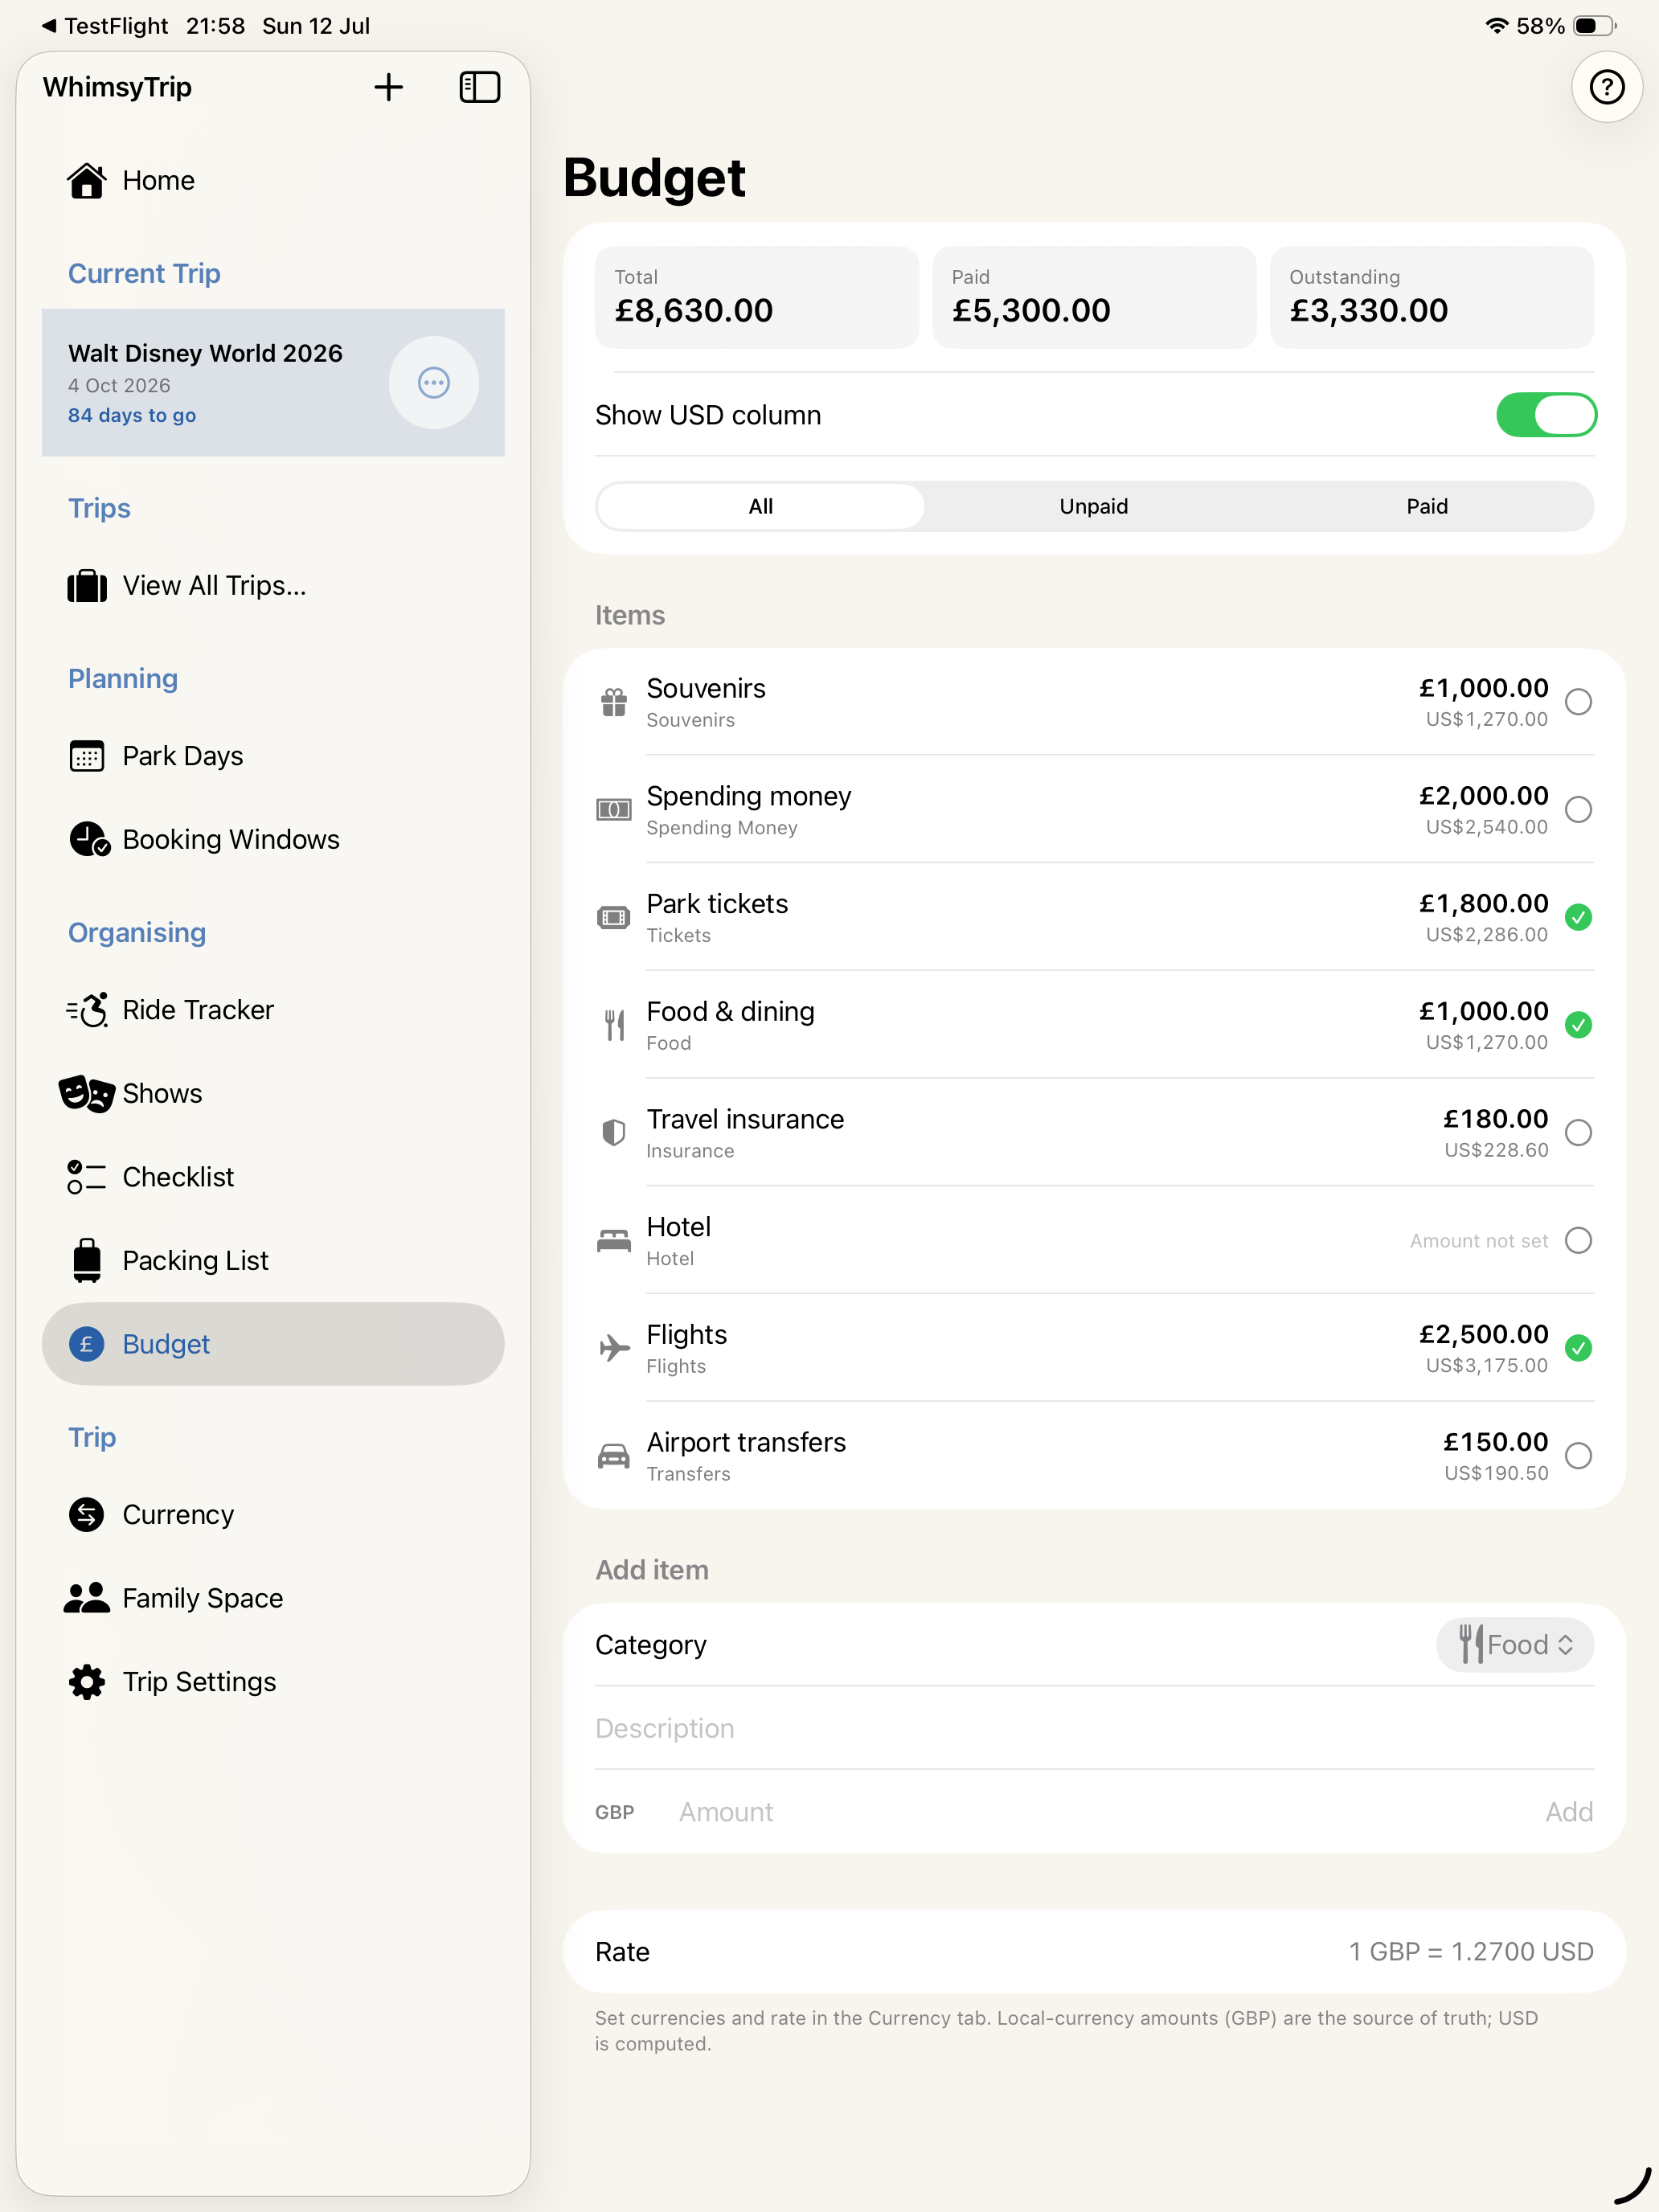Tap the battery indicator in status bar
1659x2212 pixels.
pyautogui.click(x=1595, y=26)
